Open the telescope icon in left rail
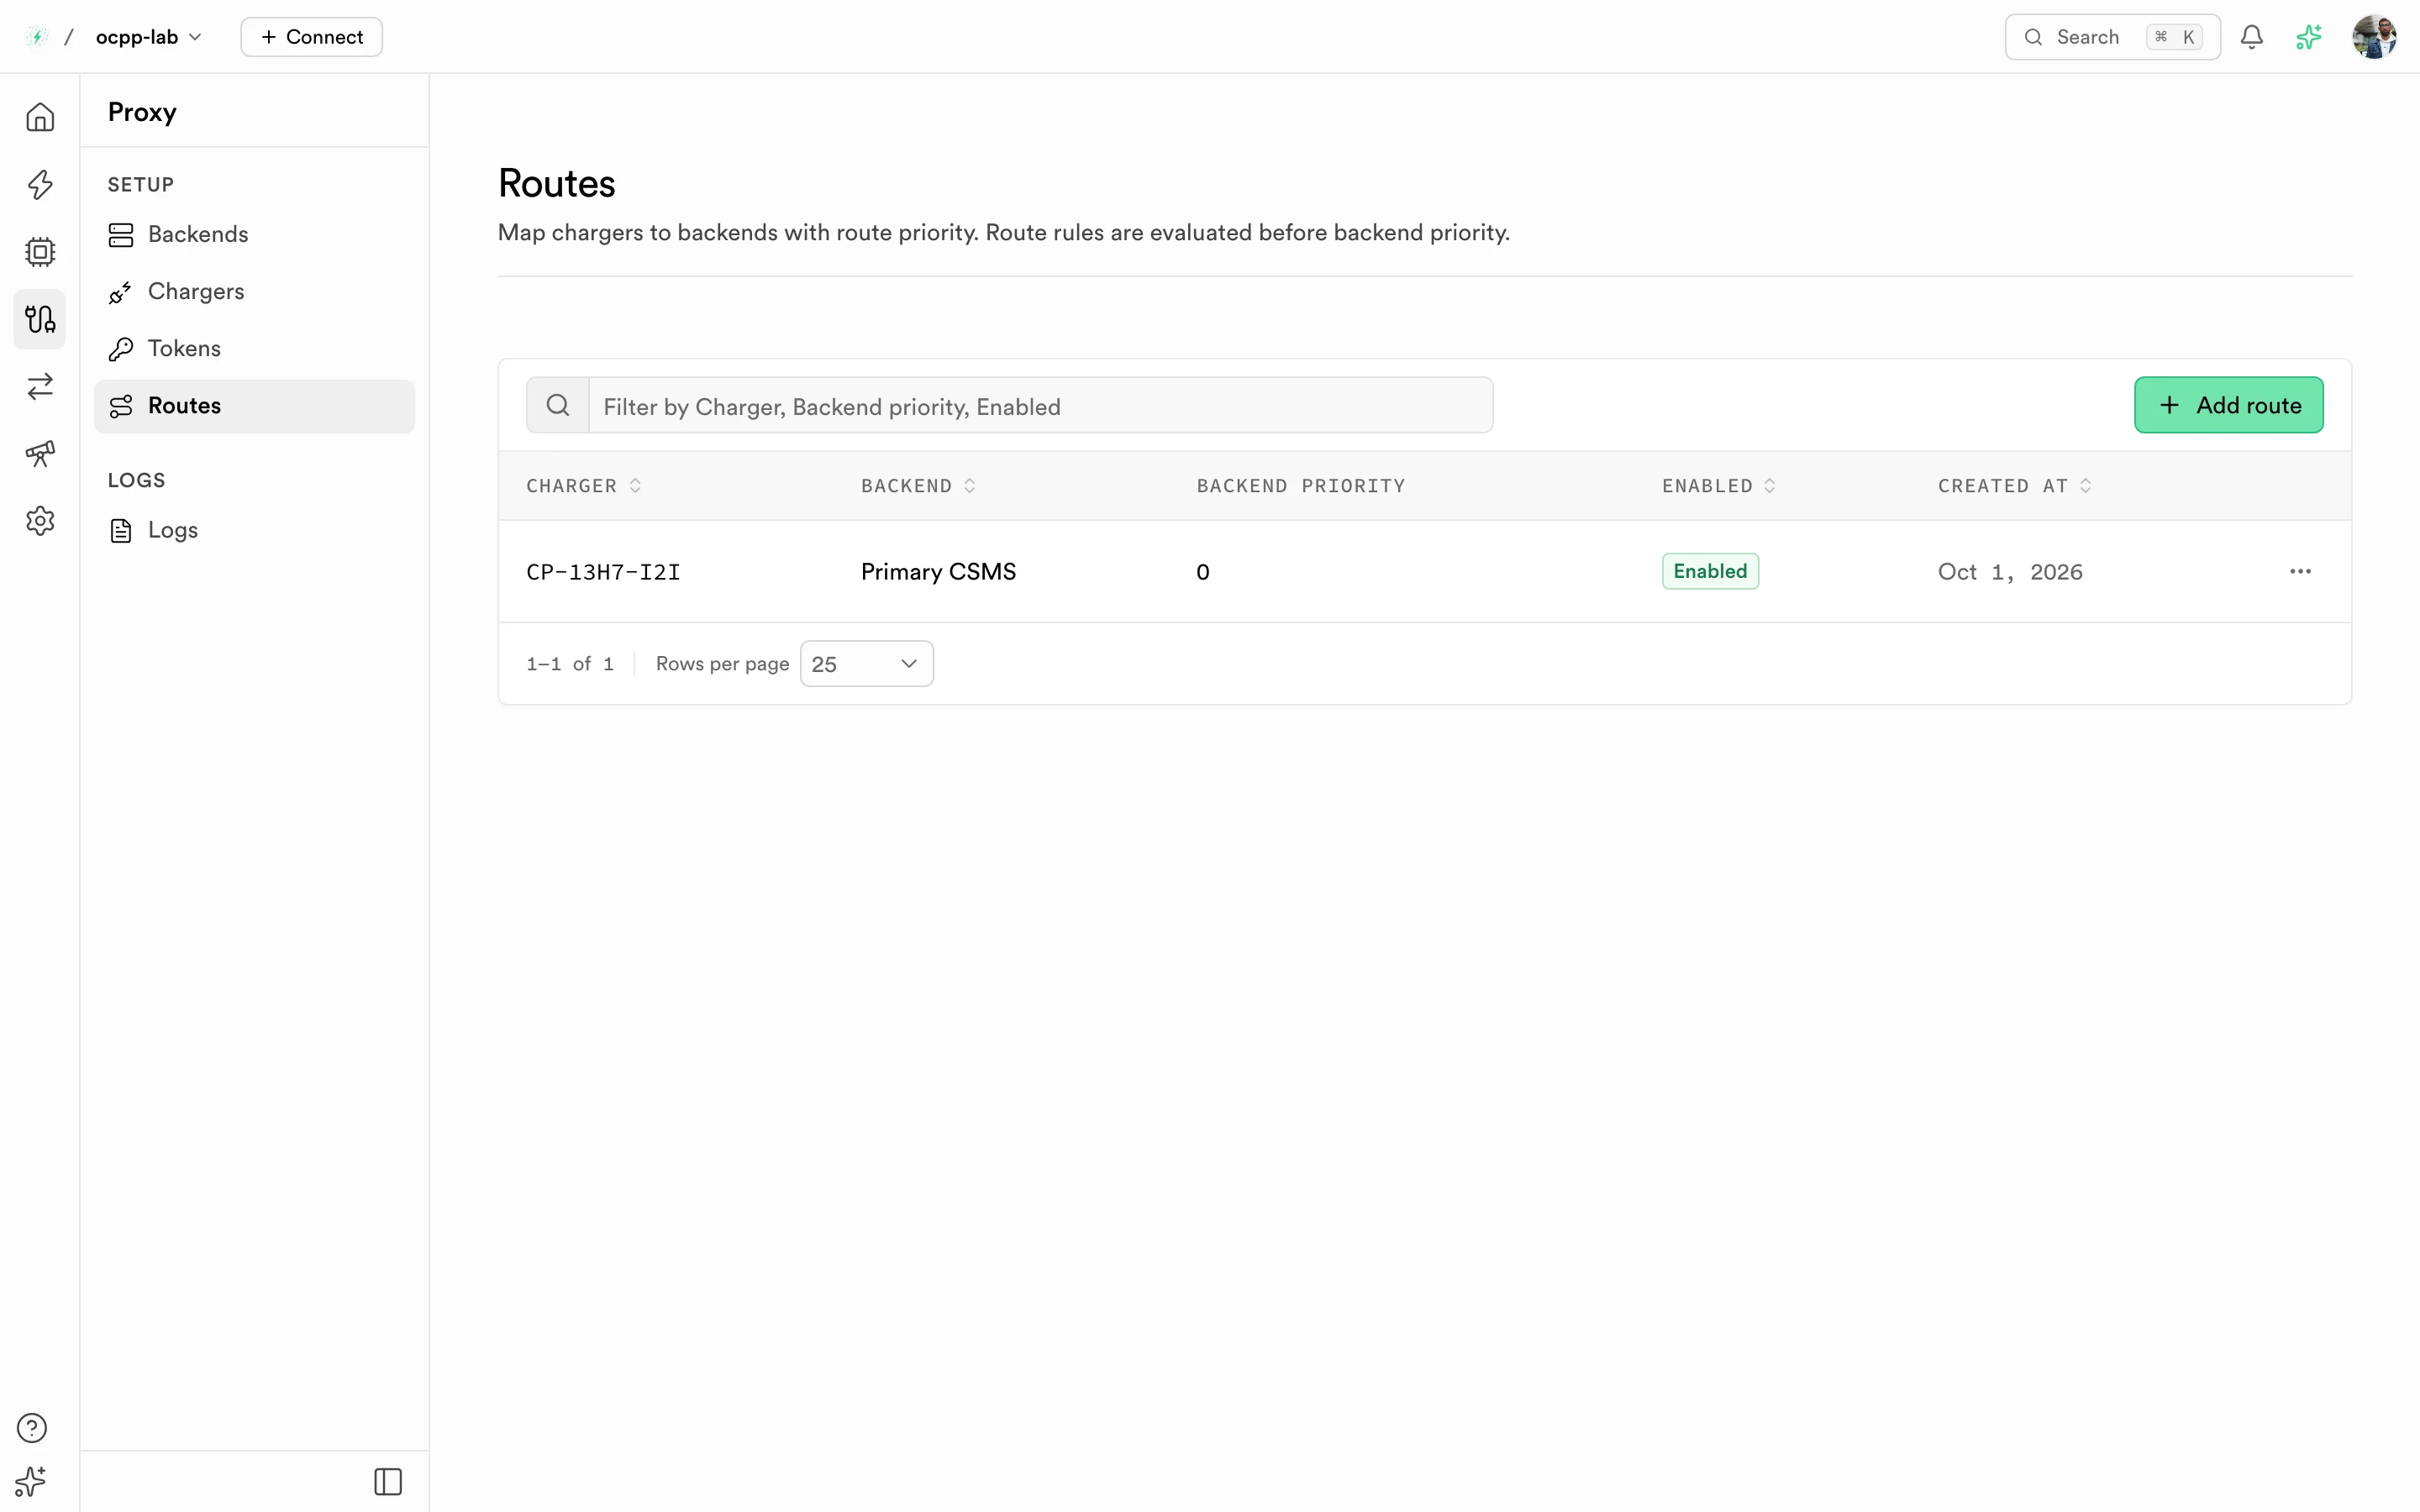The width and height of the screenshot is (2420, 1512). 40,453
